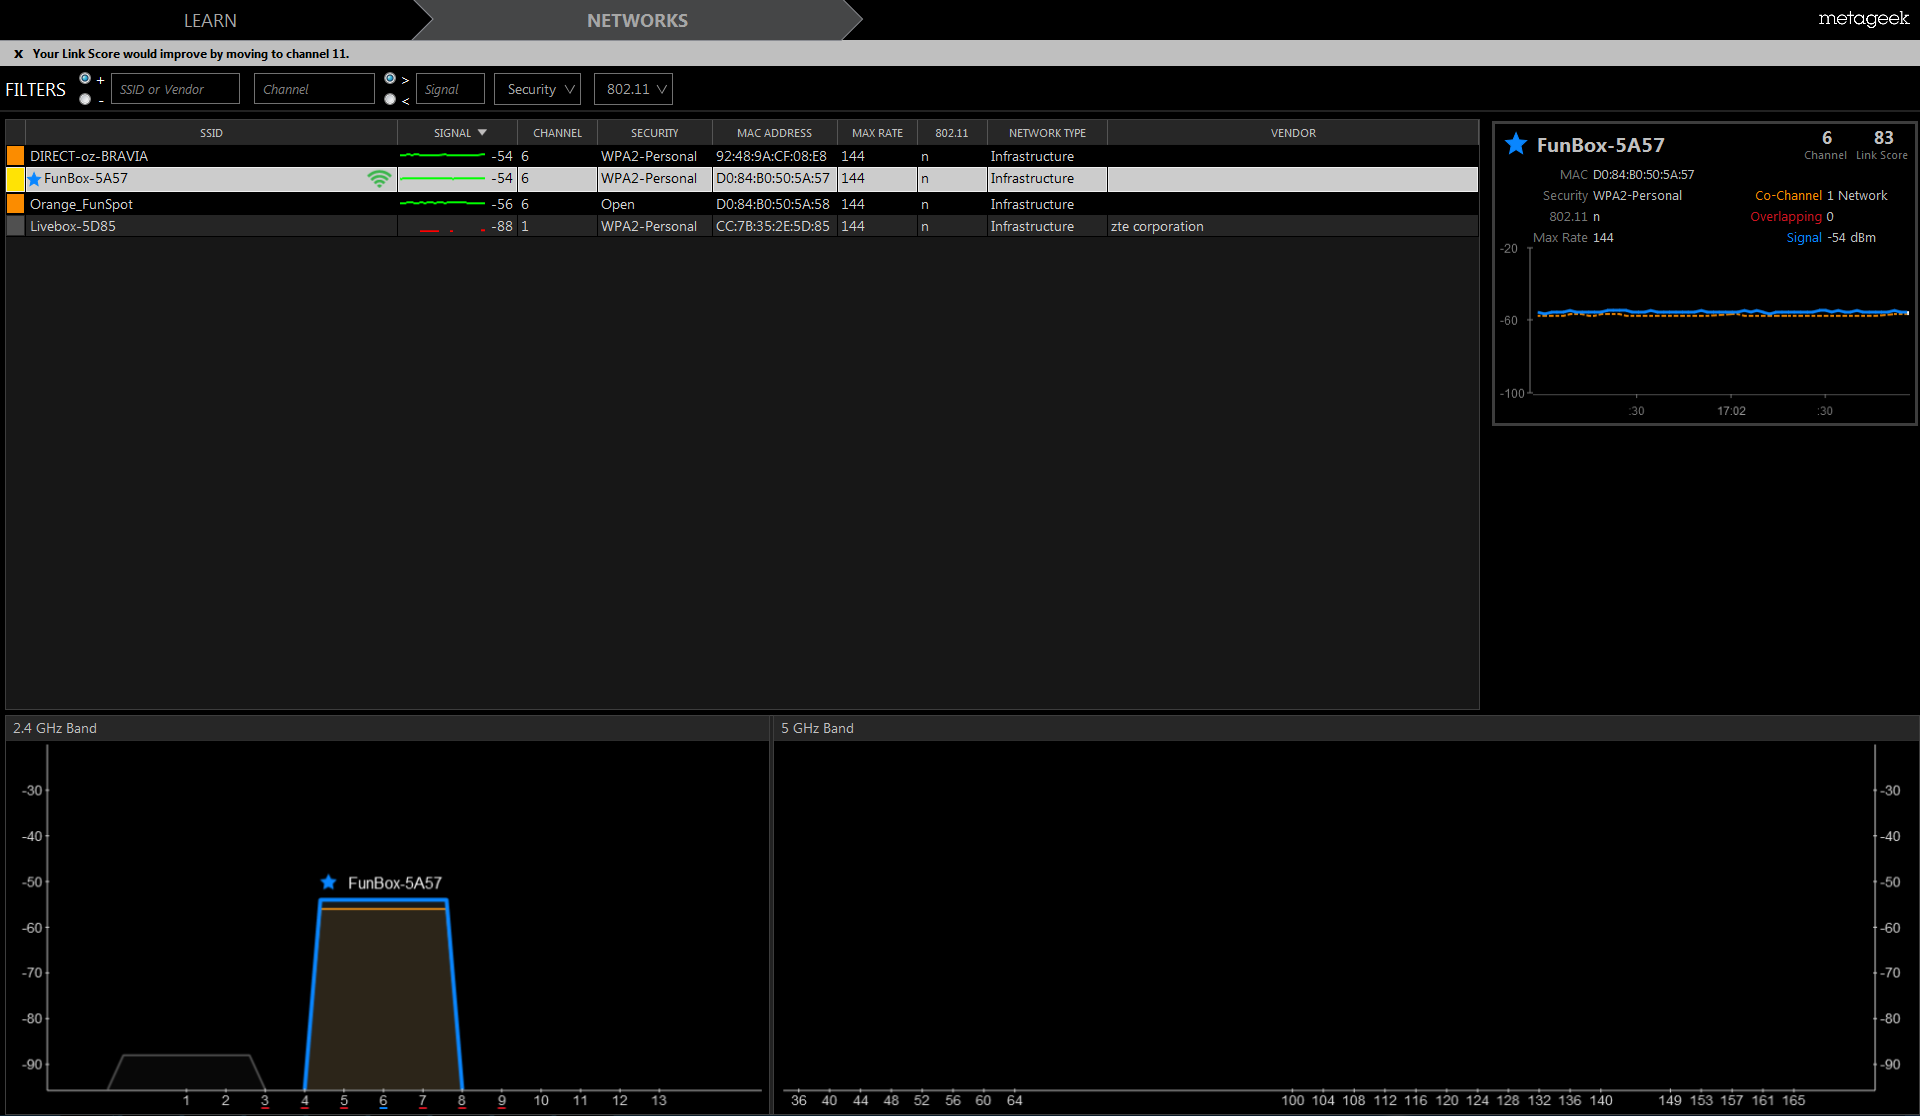This screenshot has height=1116, width=1920.
Task: Click the SIGNAL column sort arrow
Action: [482, 132]
